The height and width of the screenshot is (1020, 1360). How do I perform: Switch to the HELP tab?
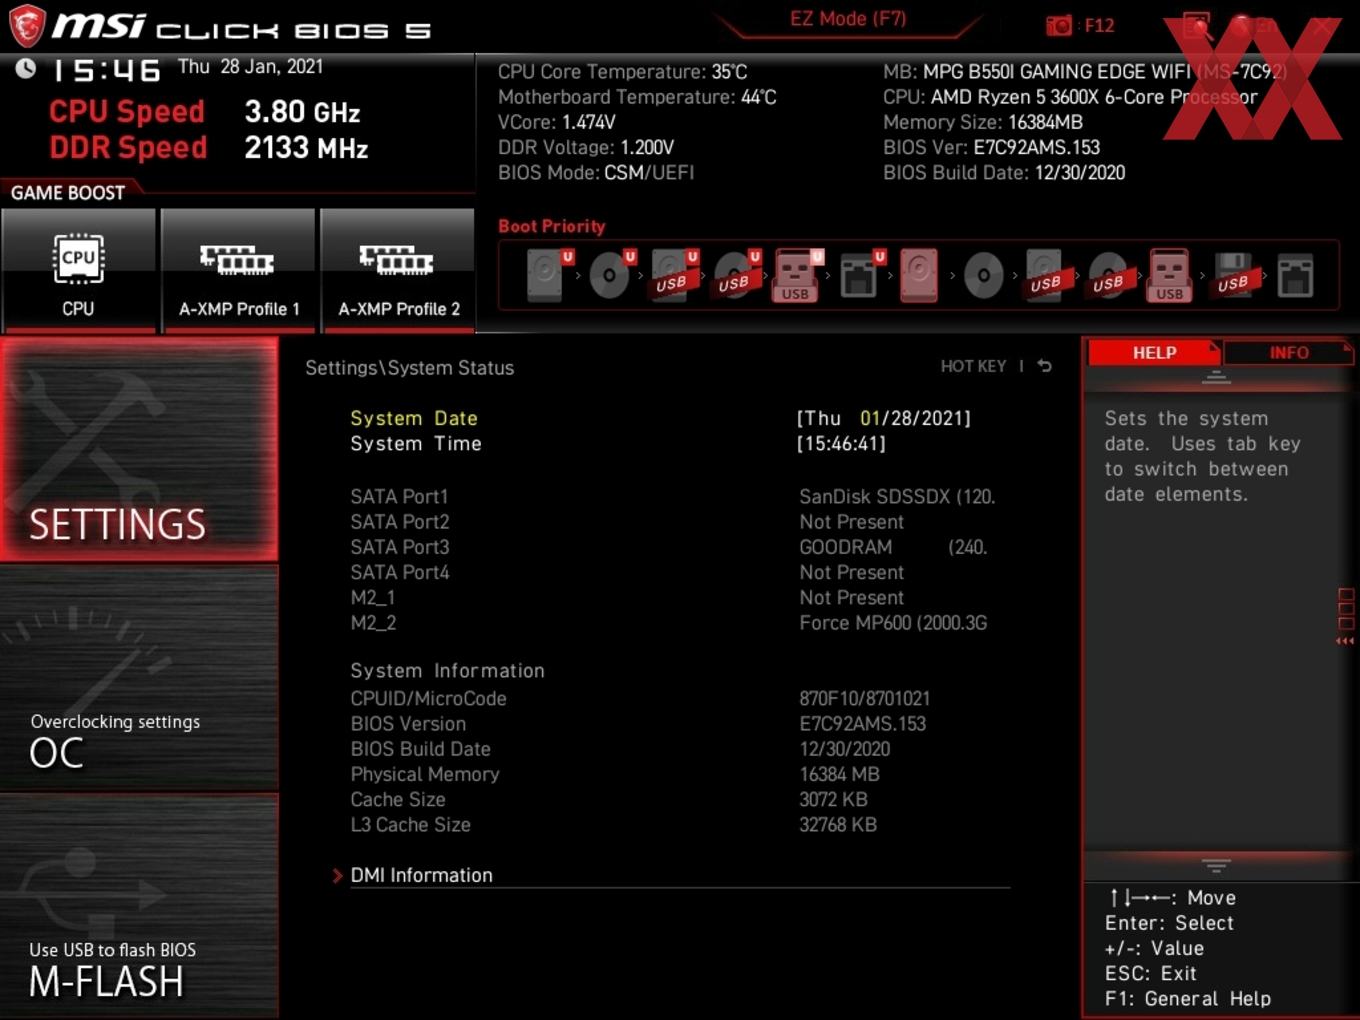click(1154, 353)
